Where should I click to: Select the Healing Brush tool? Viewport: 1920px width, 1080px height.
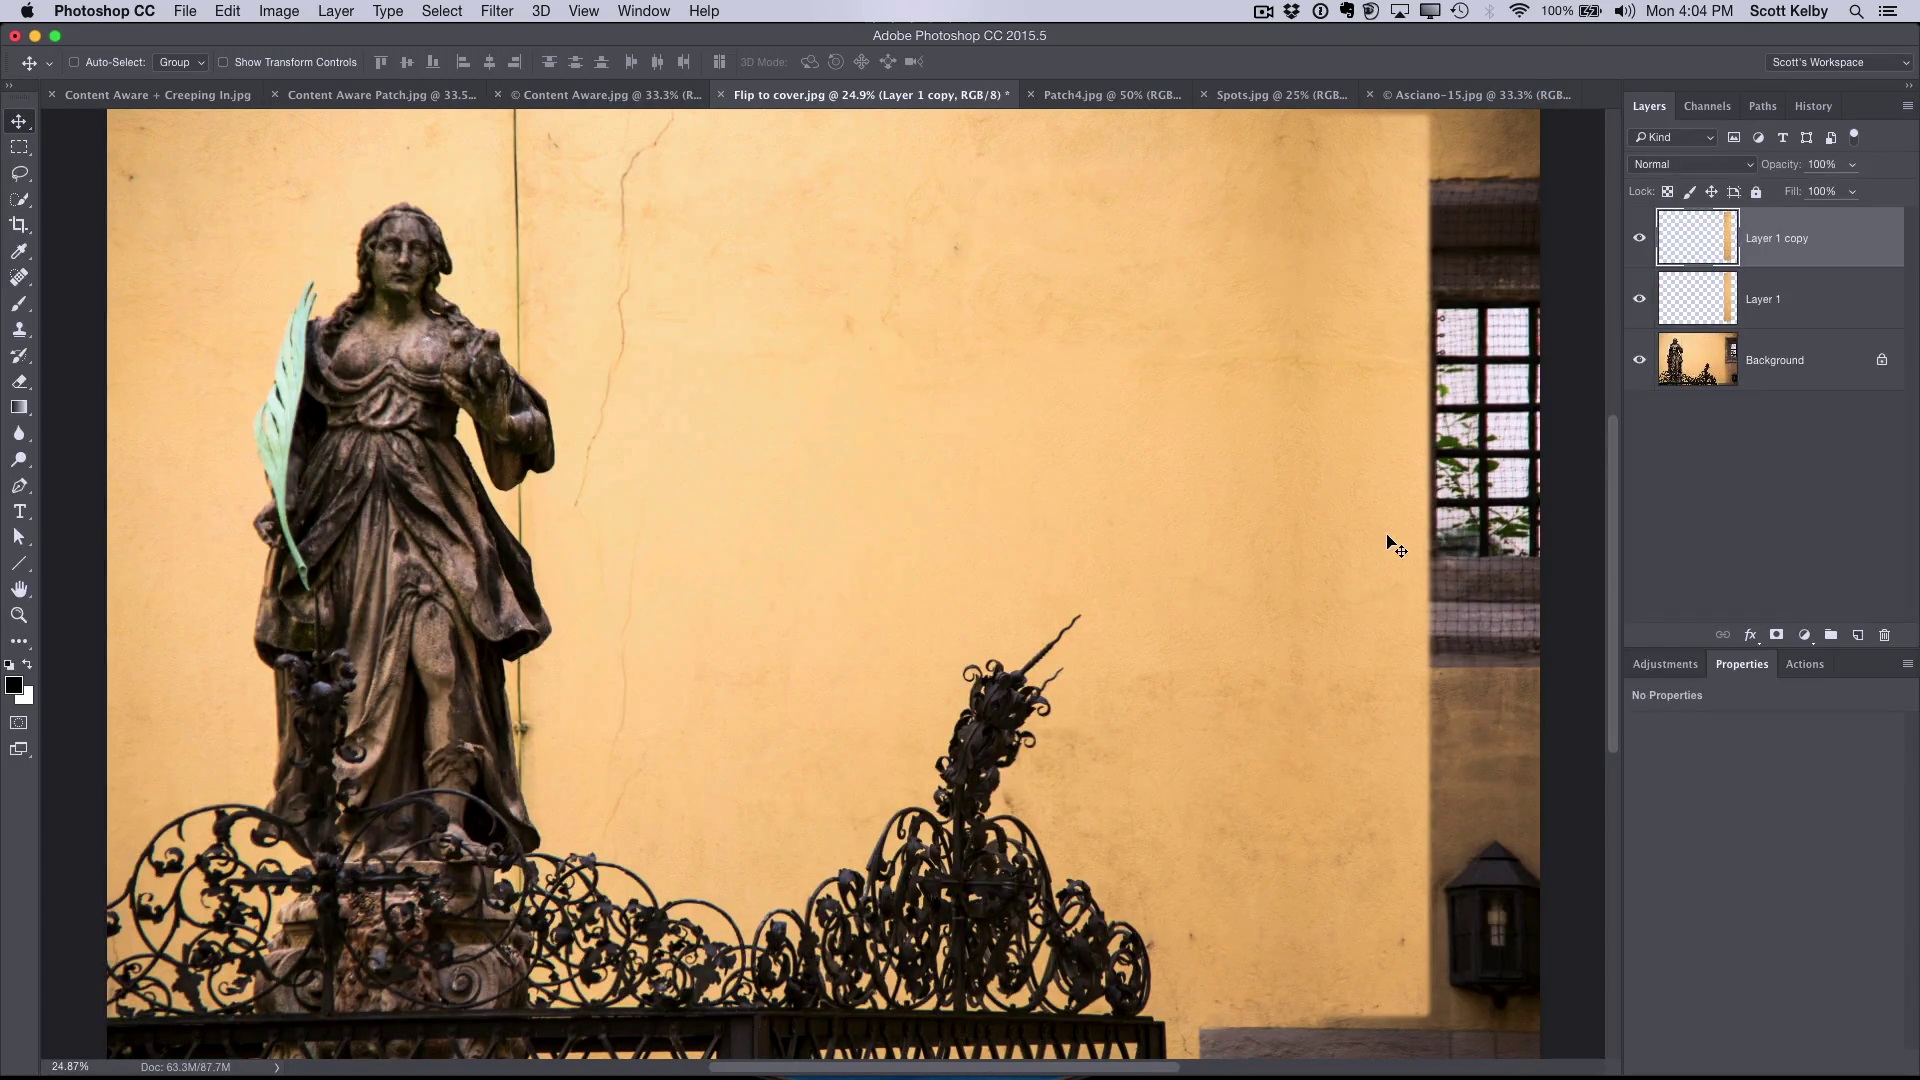pyautogui.click(x=20, y=277)
